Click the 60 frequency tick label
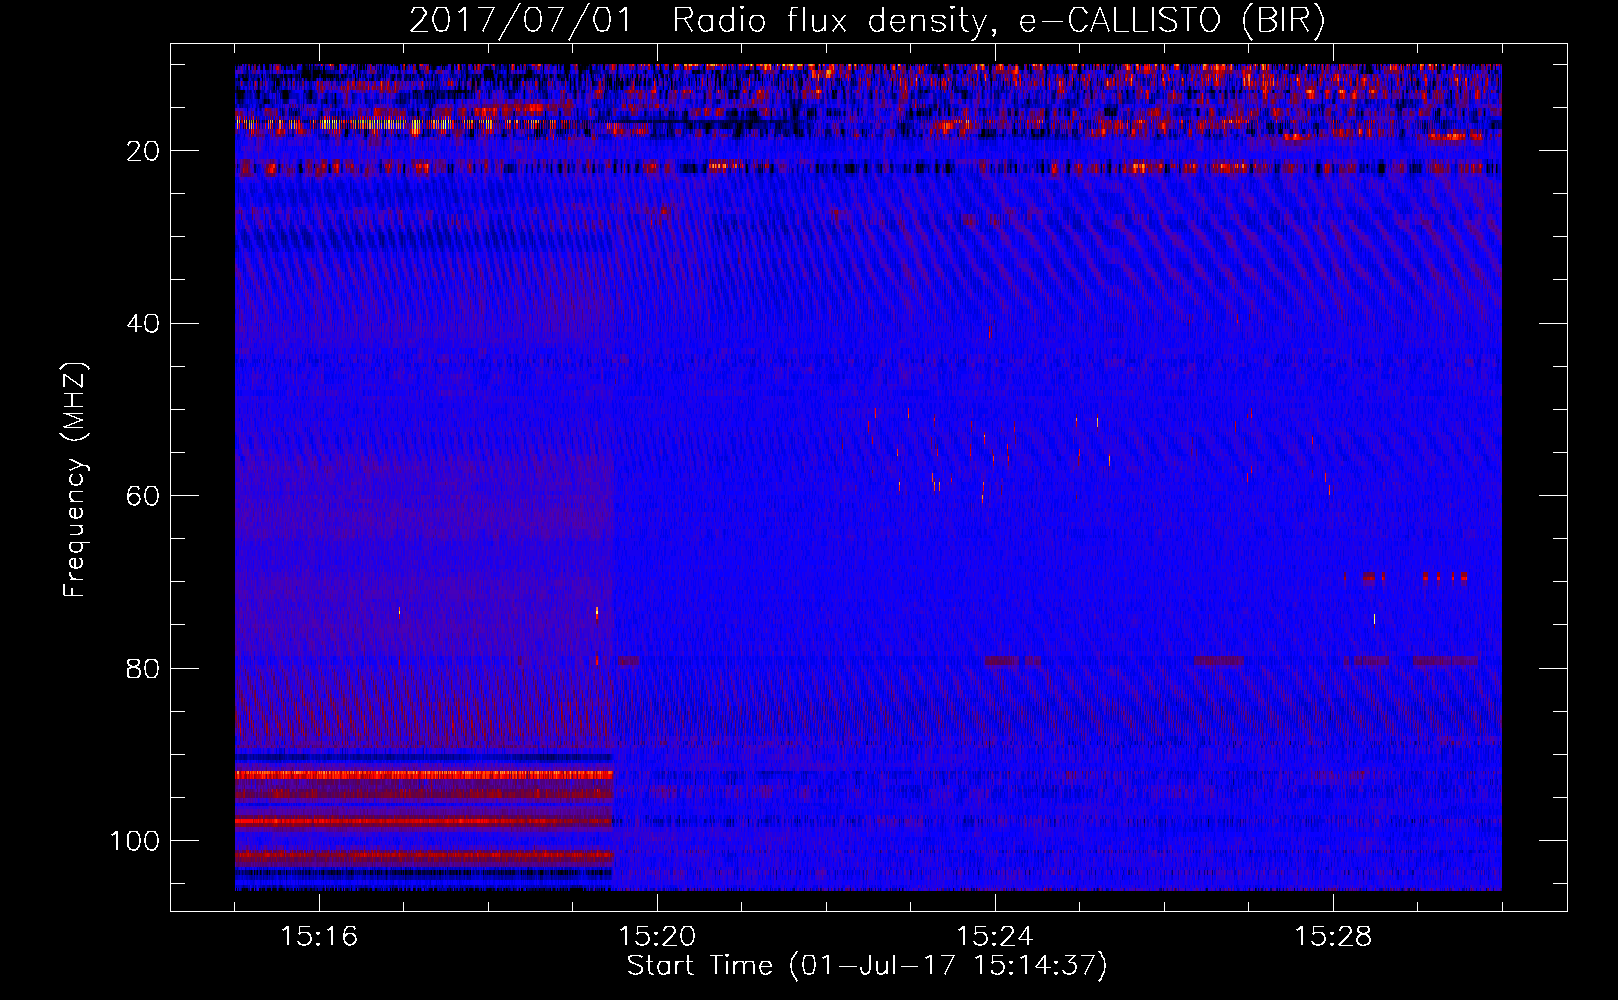The width and height of the screenshot is (1618, 1000). point(143,496)
